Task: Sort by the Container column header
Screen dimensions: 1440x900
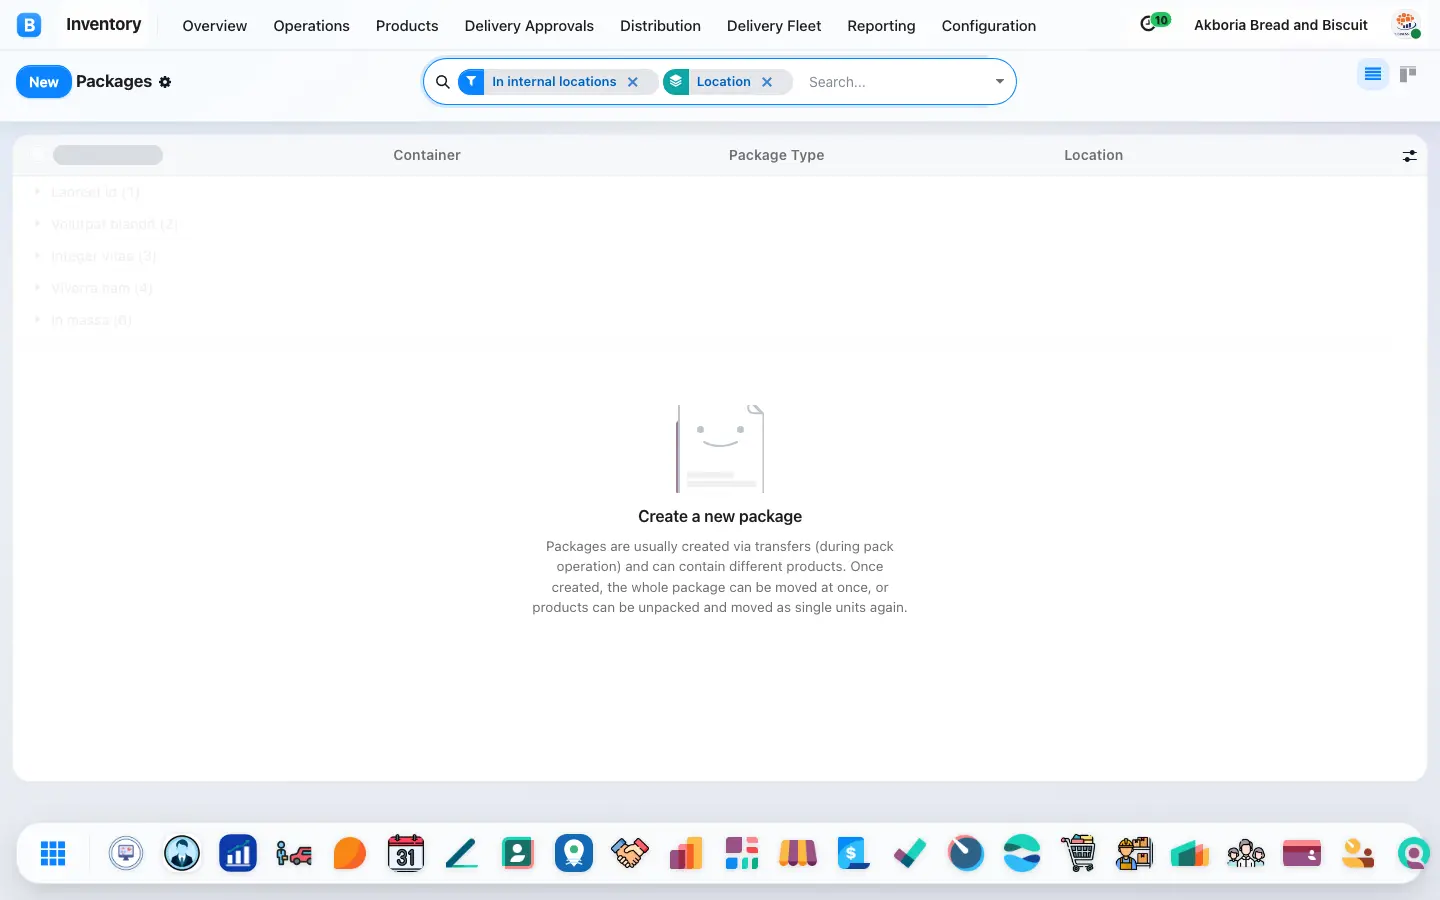Action: [x=427, y=155]
